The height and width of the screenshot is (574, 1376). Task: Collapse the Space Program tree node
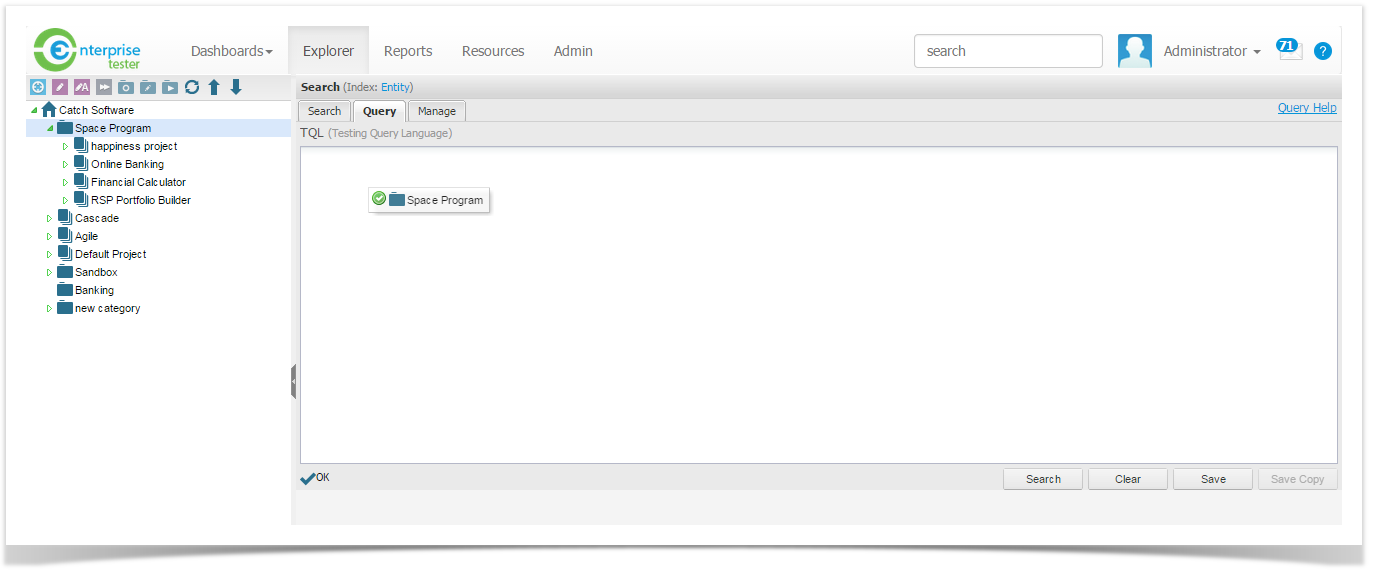click(50, 128)
